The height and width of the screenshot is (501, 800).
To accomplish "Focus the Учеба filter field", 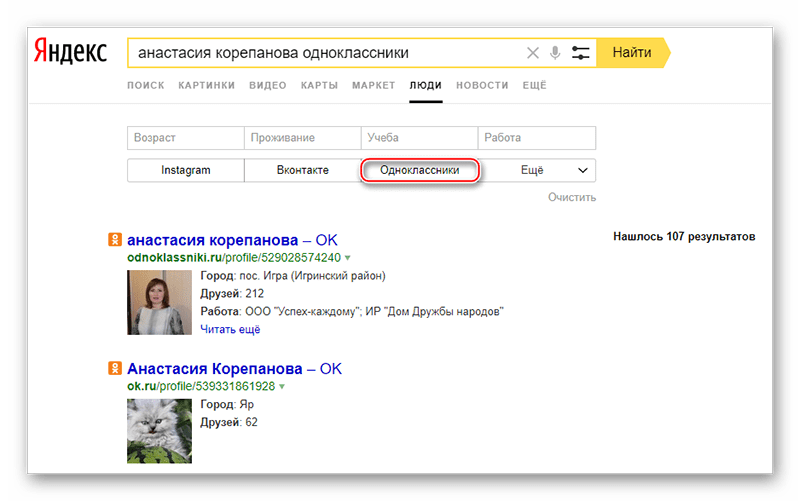I will [419, 138].
